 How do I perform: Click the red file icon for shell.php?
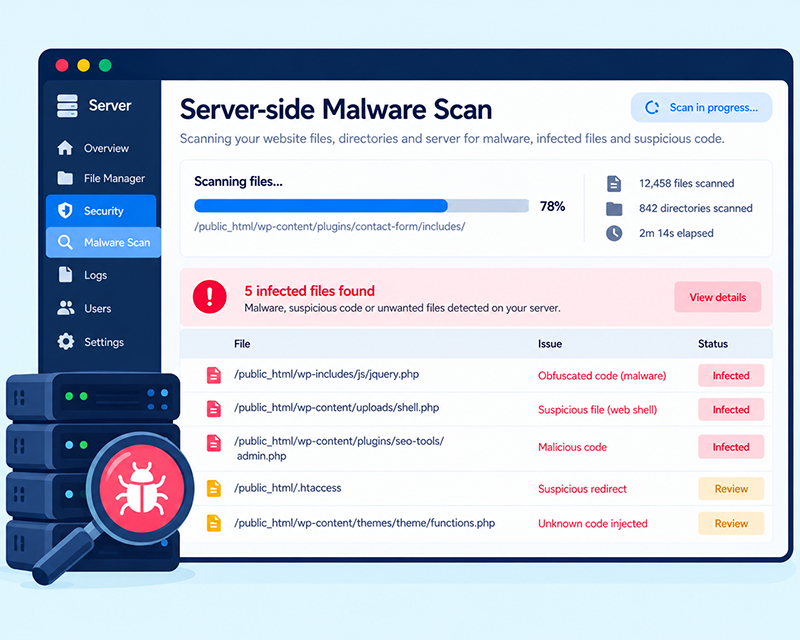pyautogui.click(x=214, y=409)
